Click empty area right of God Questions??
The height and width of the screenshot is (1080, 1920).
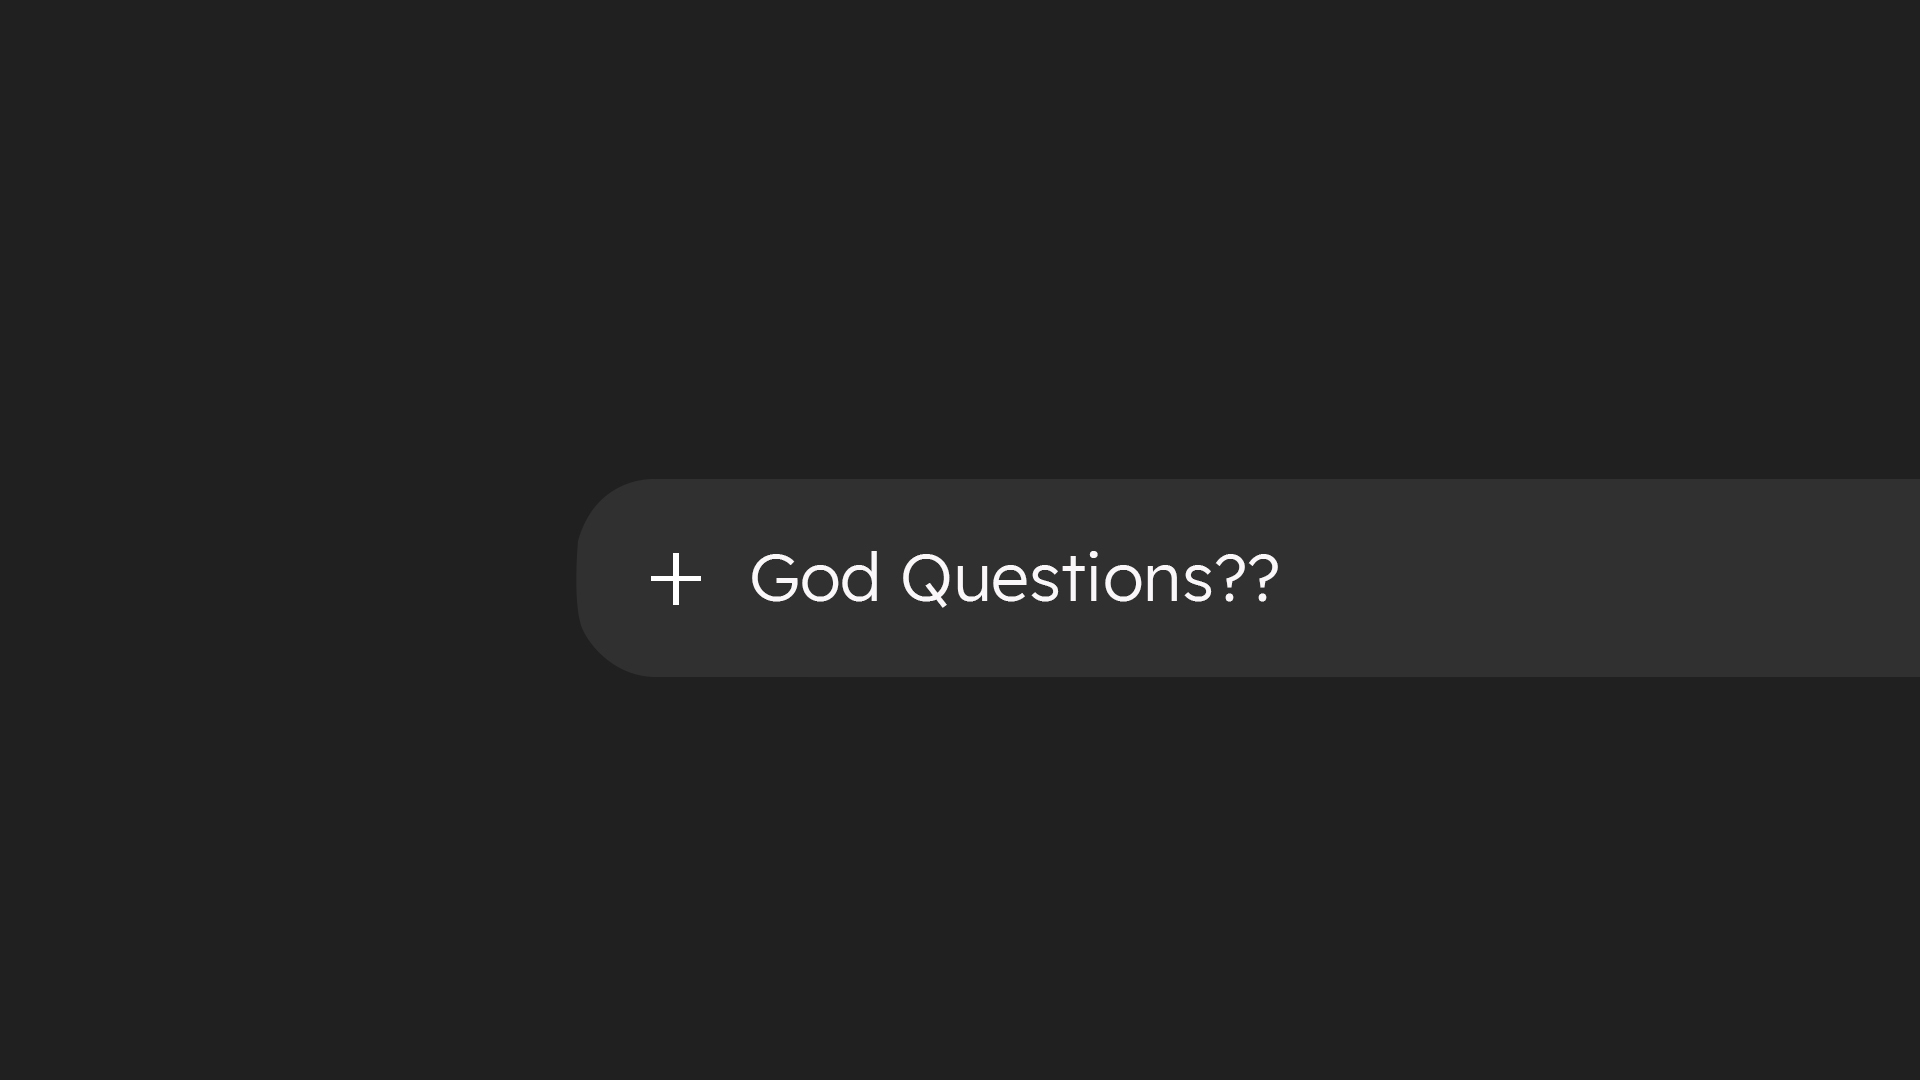pos(1600,578)
